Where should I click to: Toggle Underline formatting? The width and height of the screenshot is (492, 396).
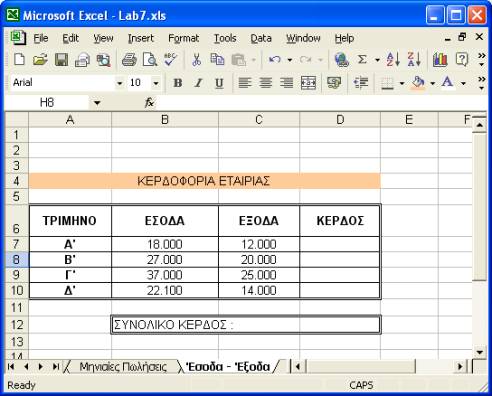219,83
